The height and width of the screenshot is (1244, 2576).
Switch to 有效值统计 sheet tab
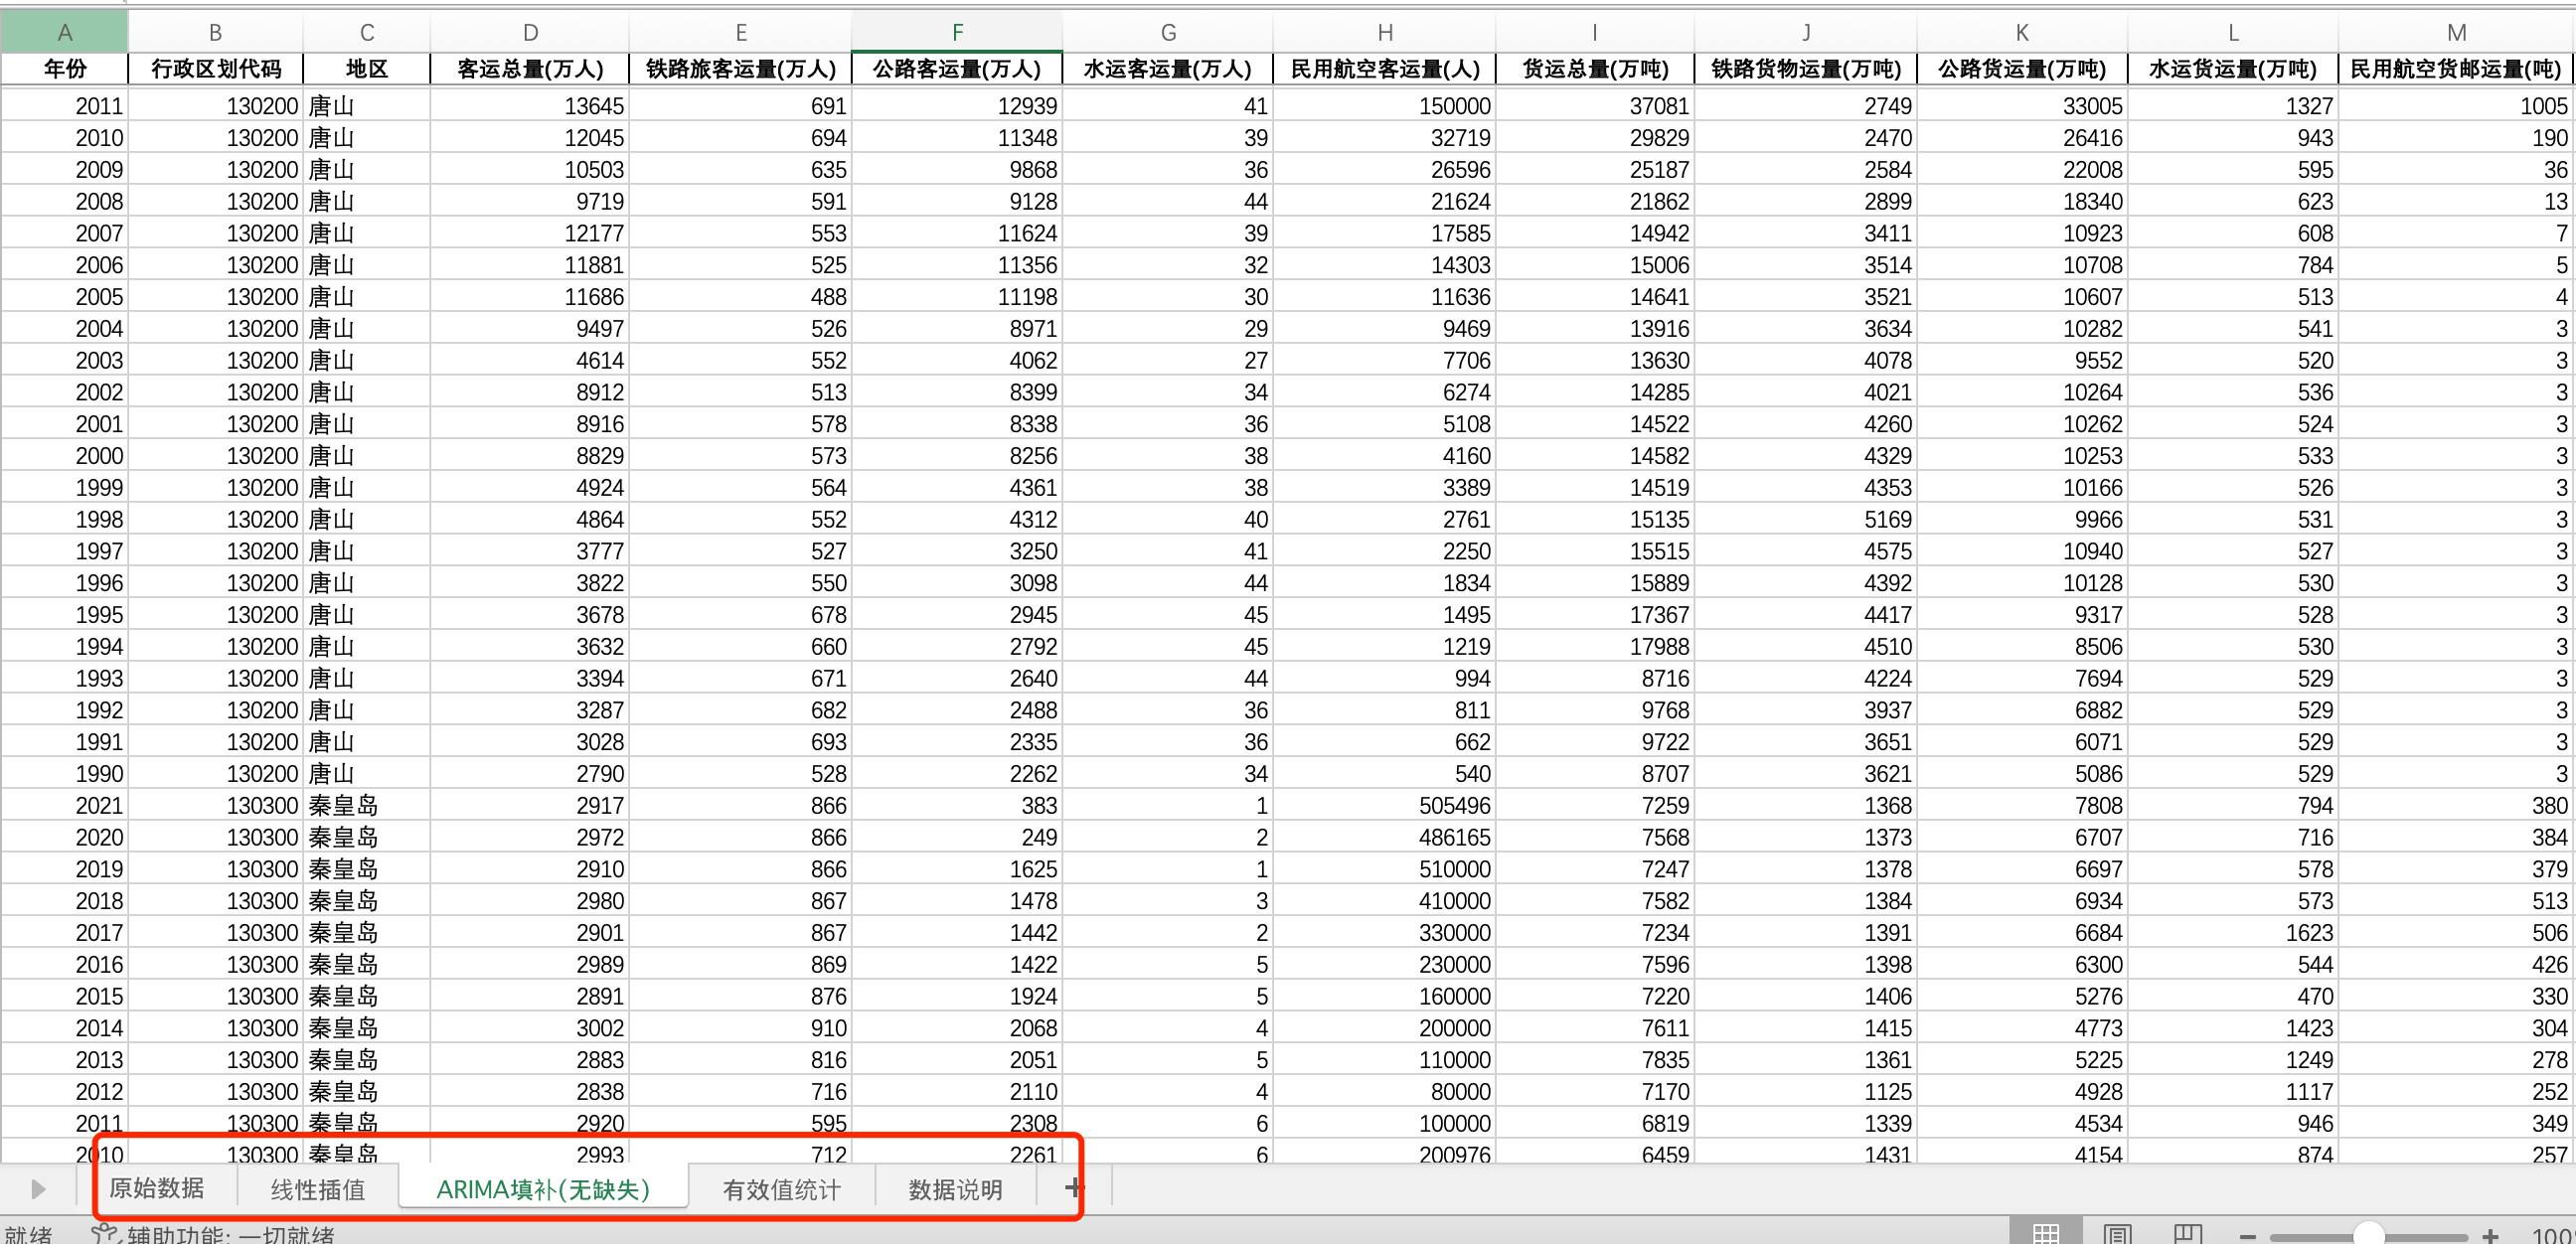click(x=781, y=1189)
